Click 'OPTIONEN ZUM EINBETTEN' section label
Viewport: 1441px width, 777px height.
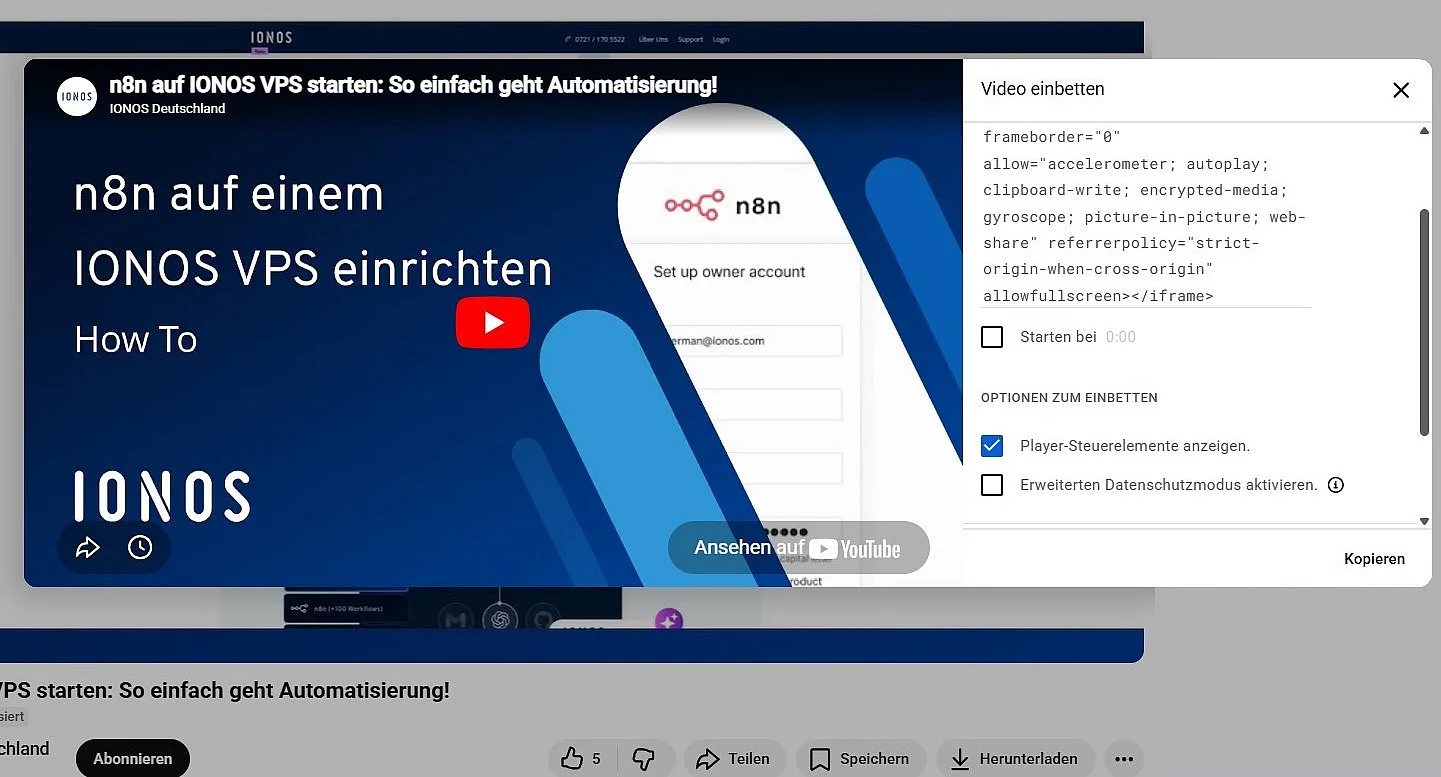tap(1069, 398)
